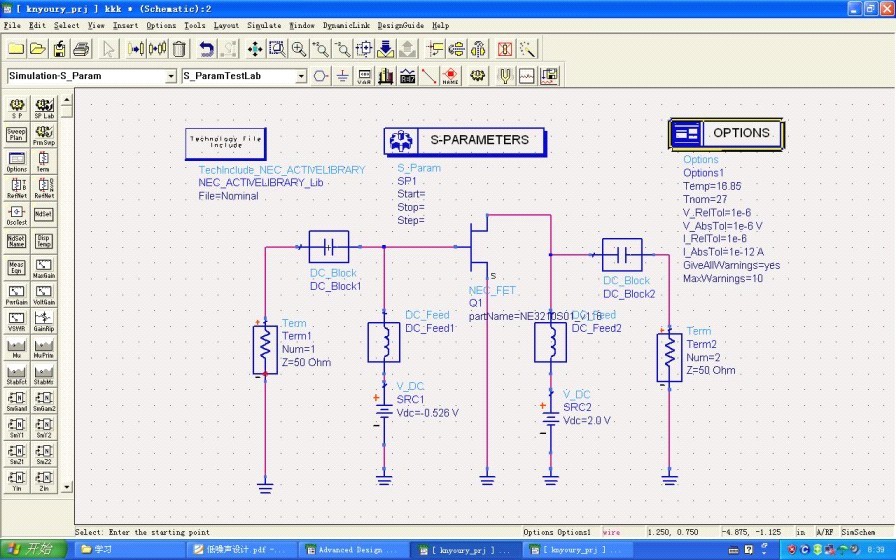896x560 pixels.
Task: Select the Term2 resistor symbol
Action: pos(669,358)
